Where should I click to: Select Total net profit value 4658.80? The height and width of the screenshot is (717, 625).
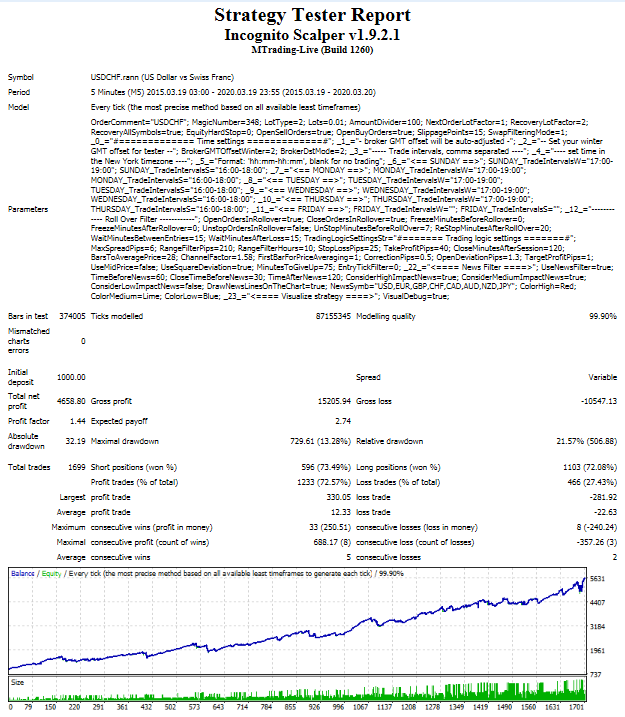tap(71, 401)
